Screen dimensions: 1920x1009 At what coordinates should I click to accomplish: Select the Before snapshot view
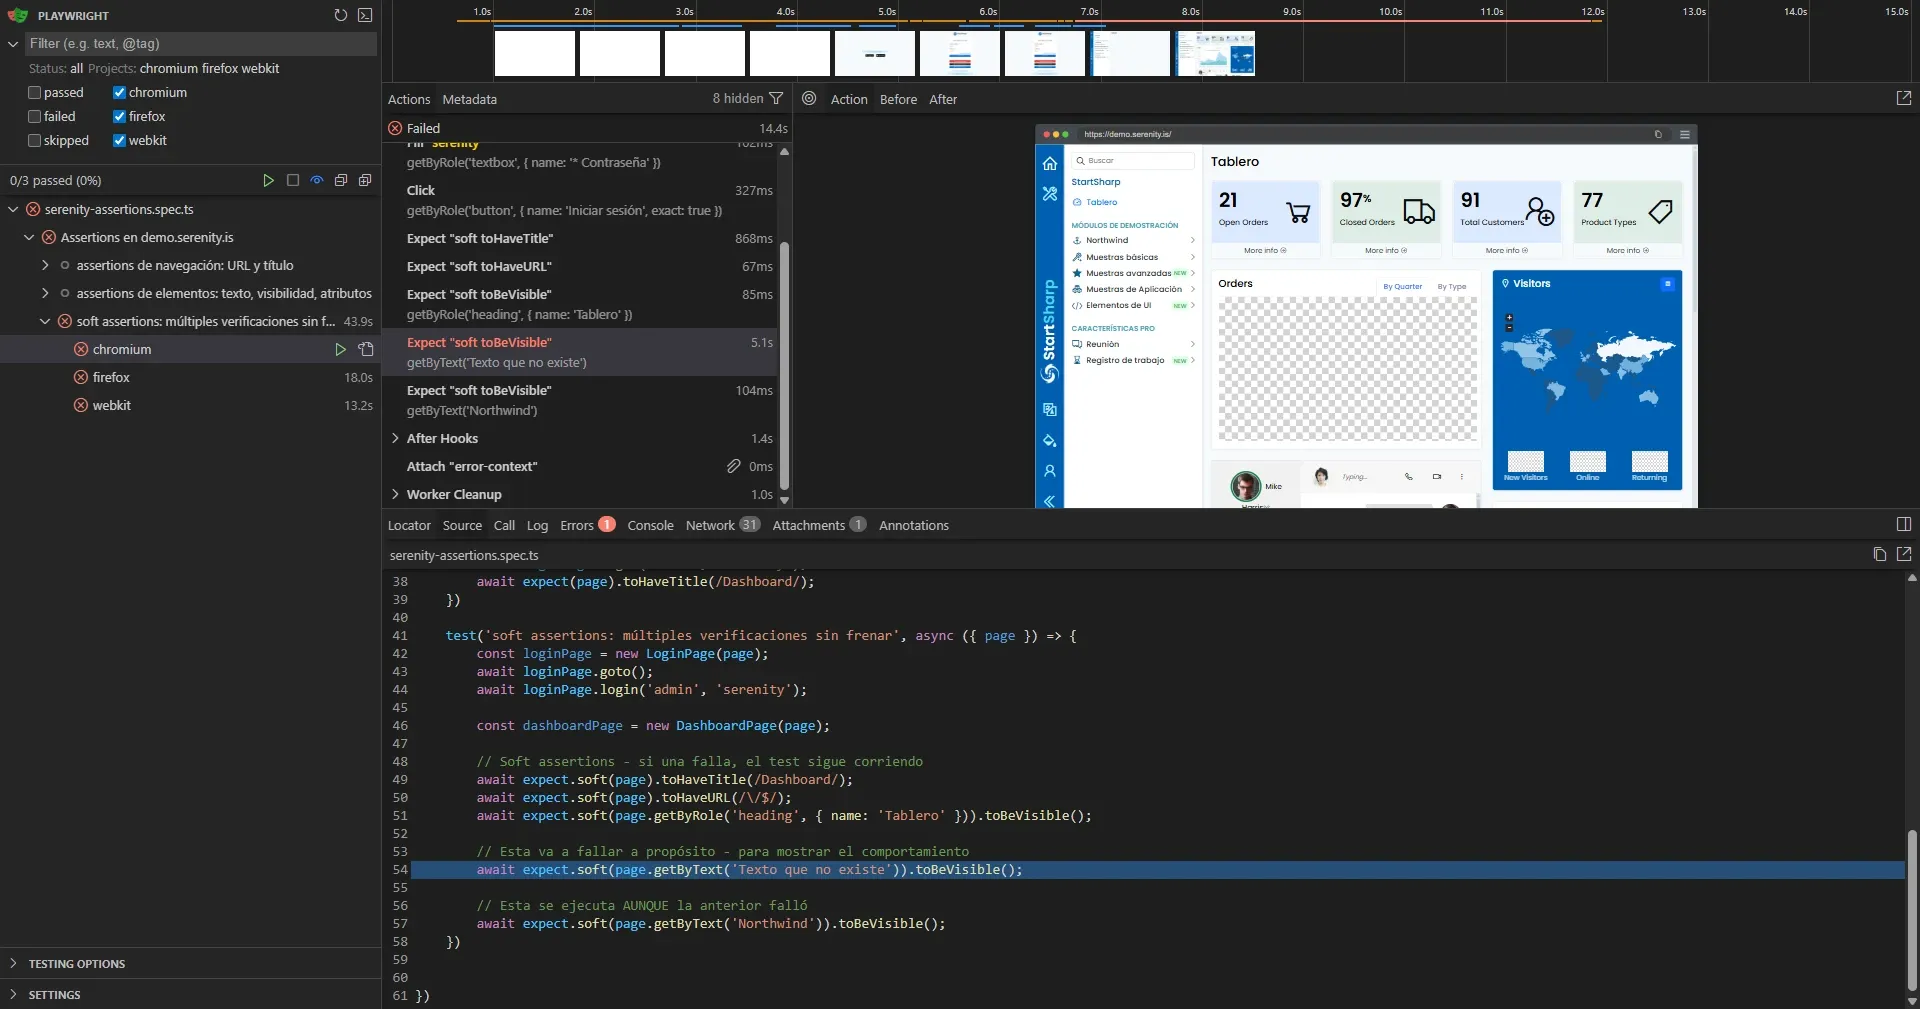[x=899, y=99]
